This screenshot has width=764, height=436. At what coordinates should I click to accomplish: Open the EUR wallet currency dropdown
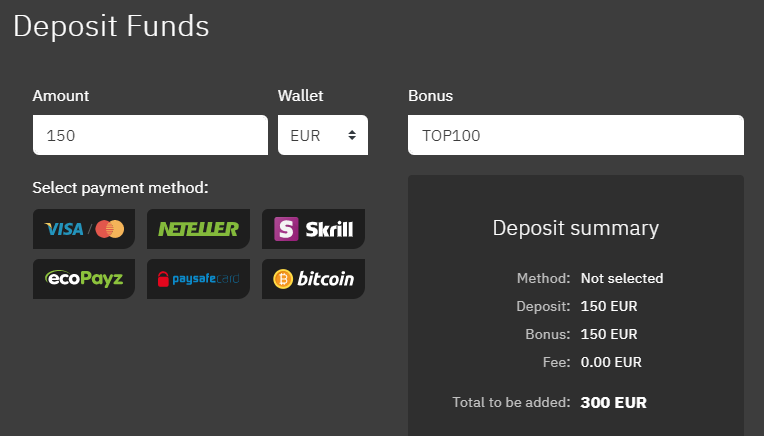point(323,135)
